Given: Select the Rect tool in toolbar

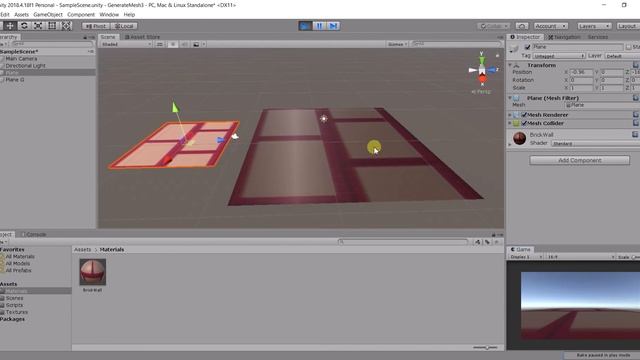Looking at the screenshot, I should 52,26.
